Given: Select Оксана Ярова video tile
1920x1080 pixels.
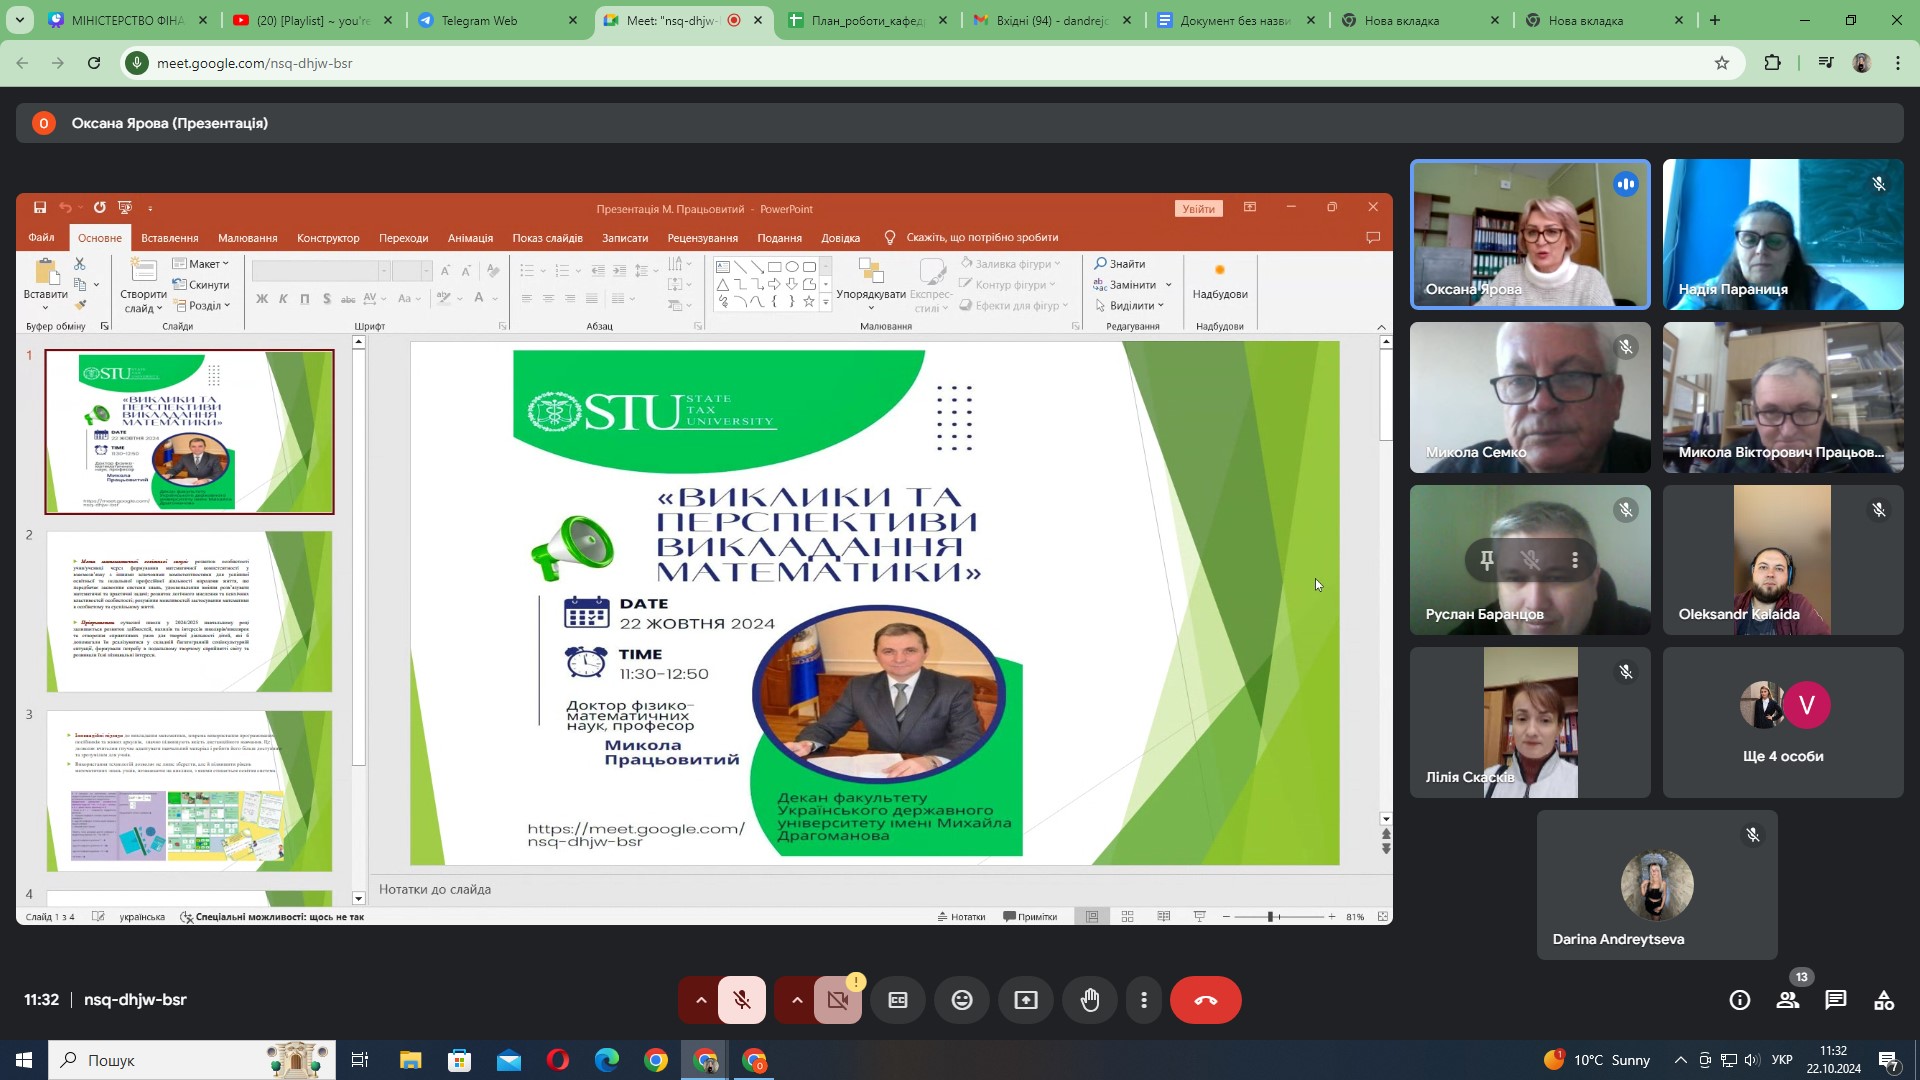Looking at the screenshot, I should pos(1530,234).
